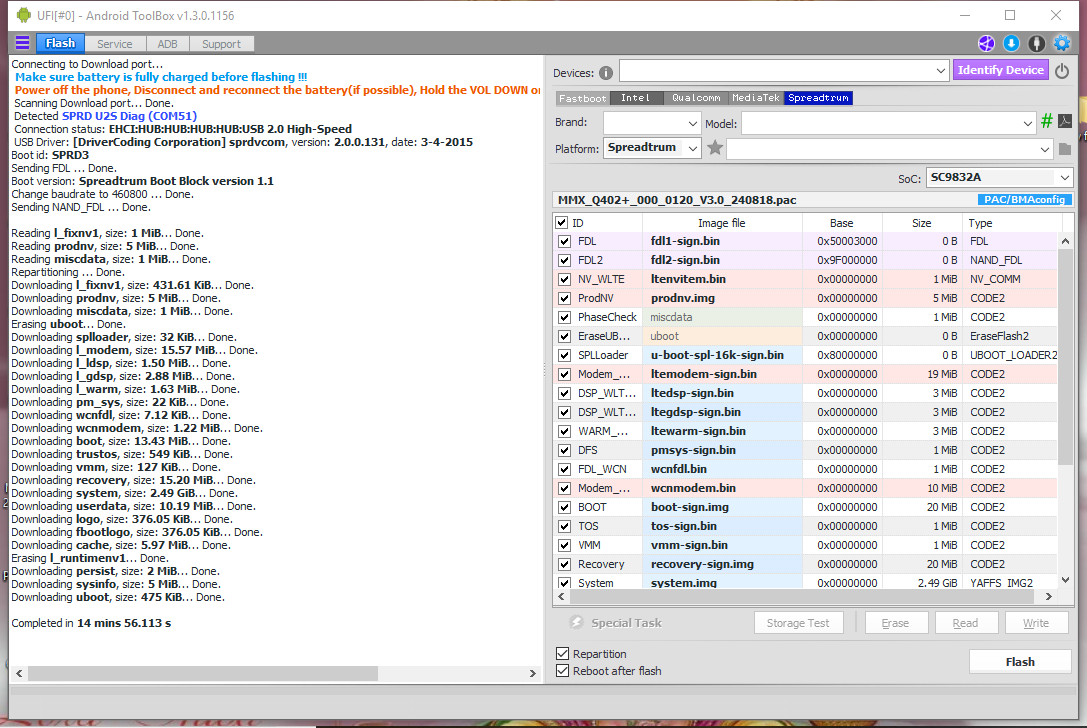Select the Fastboot platform tab
The height and width of the screenshot is (728, 1087).
click(582, 98)
